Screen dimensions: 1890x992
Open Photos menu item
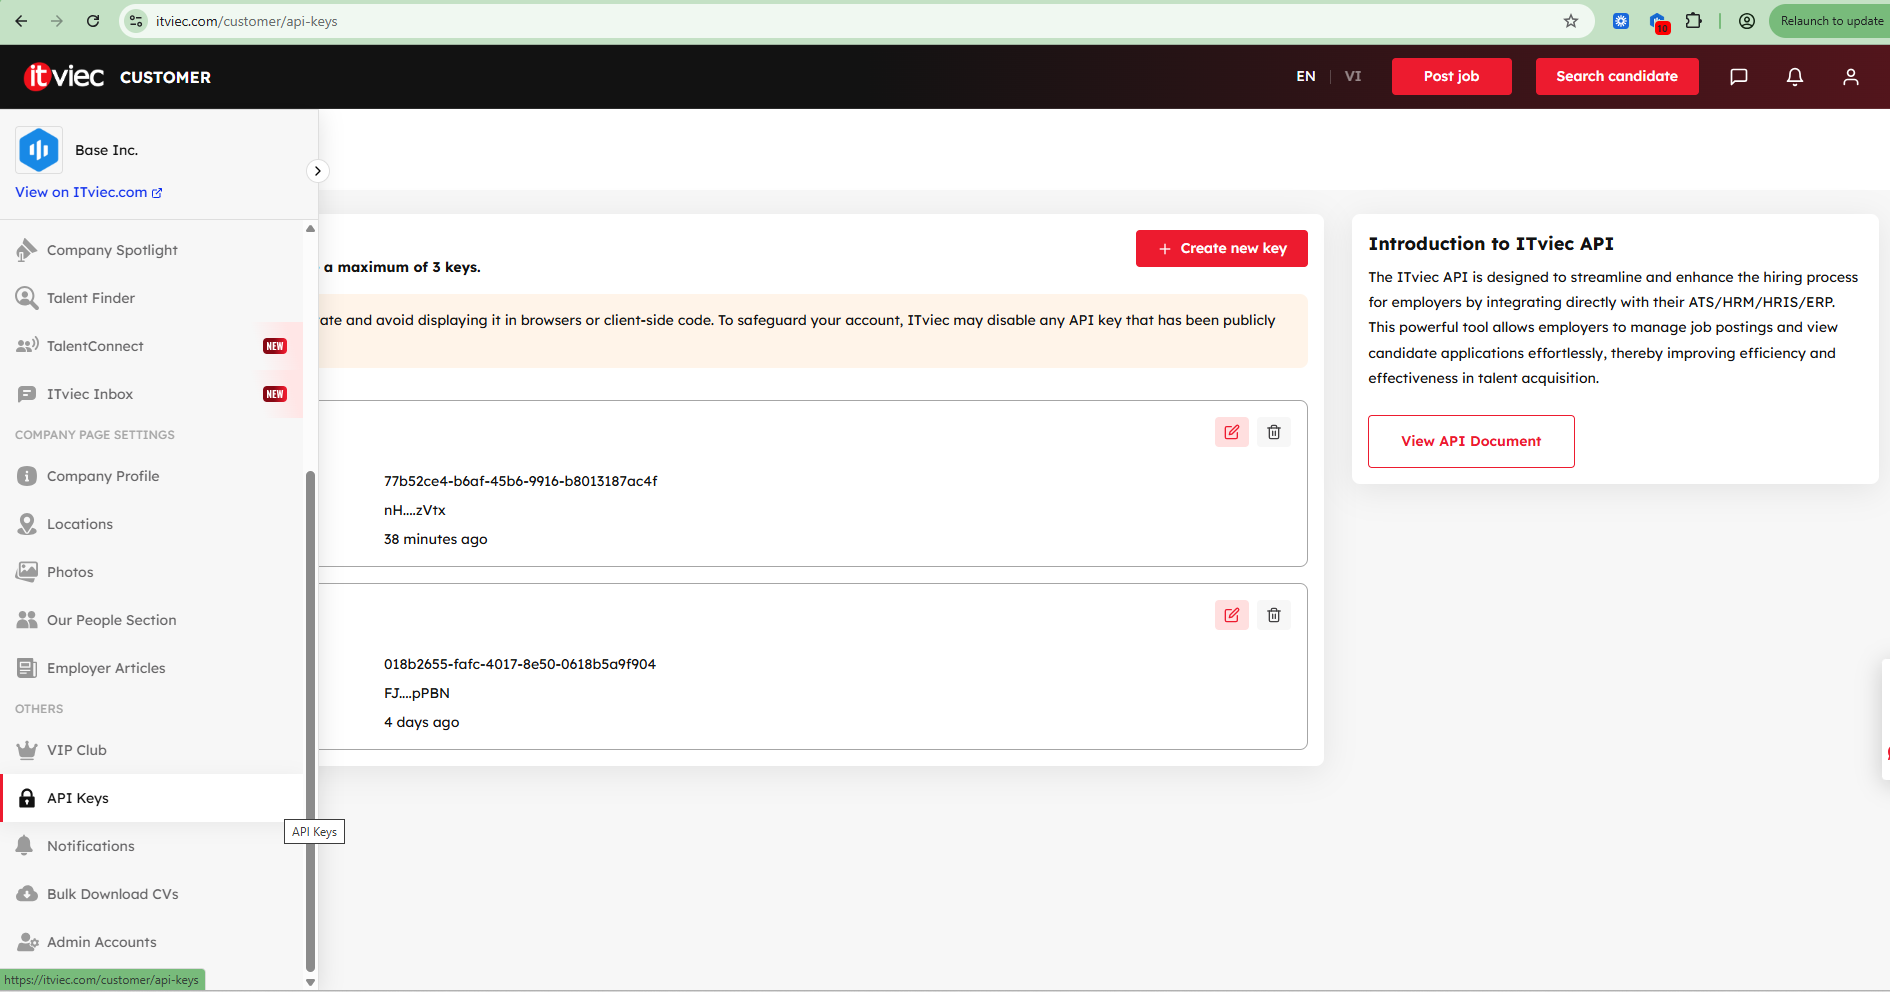(152, 572)
